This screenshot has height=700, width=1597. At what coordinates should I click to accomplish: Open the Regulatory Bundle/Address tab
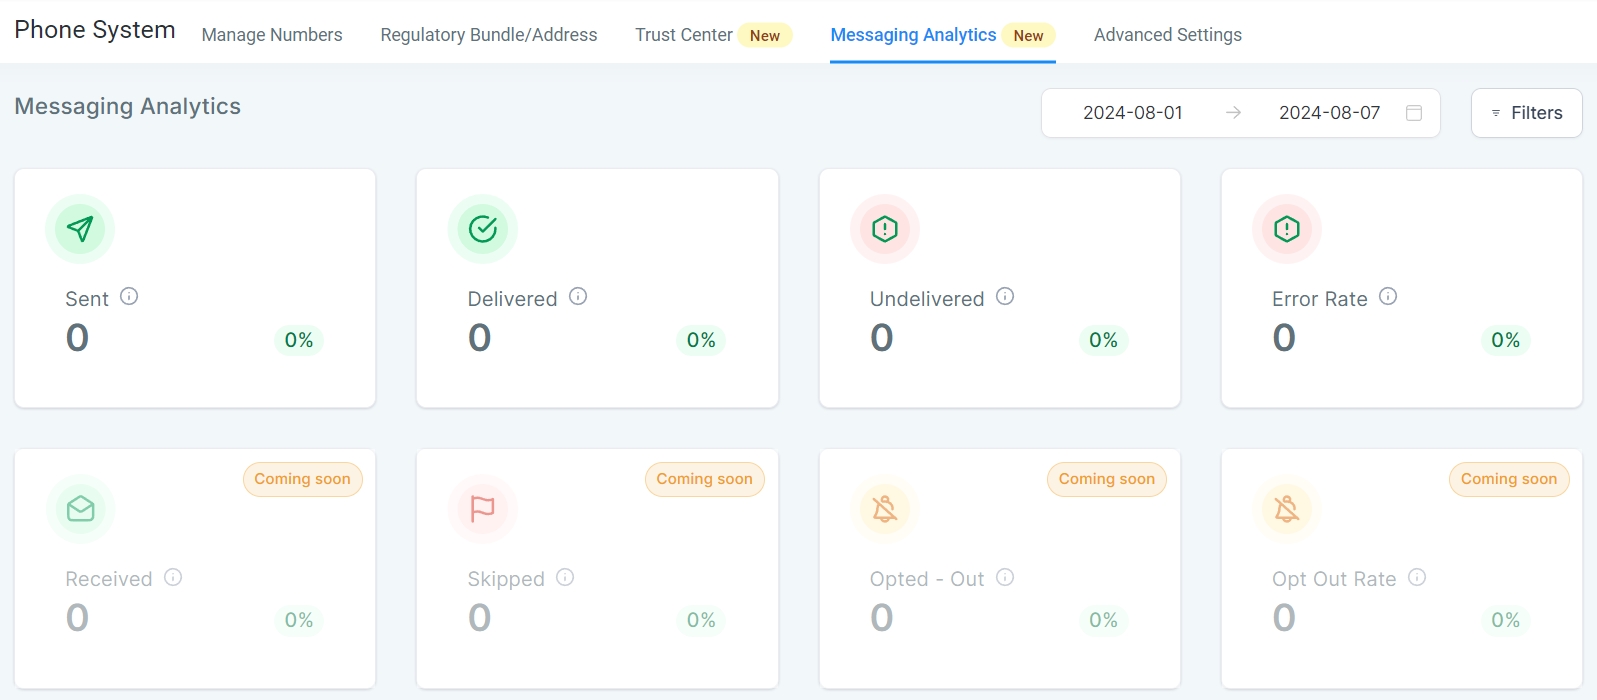point(489,35)
